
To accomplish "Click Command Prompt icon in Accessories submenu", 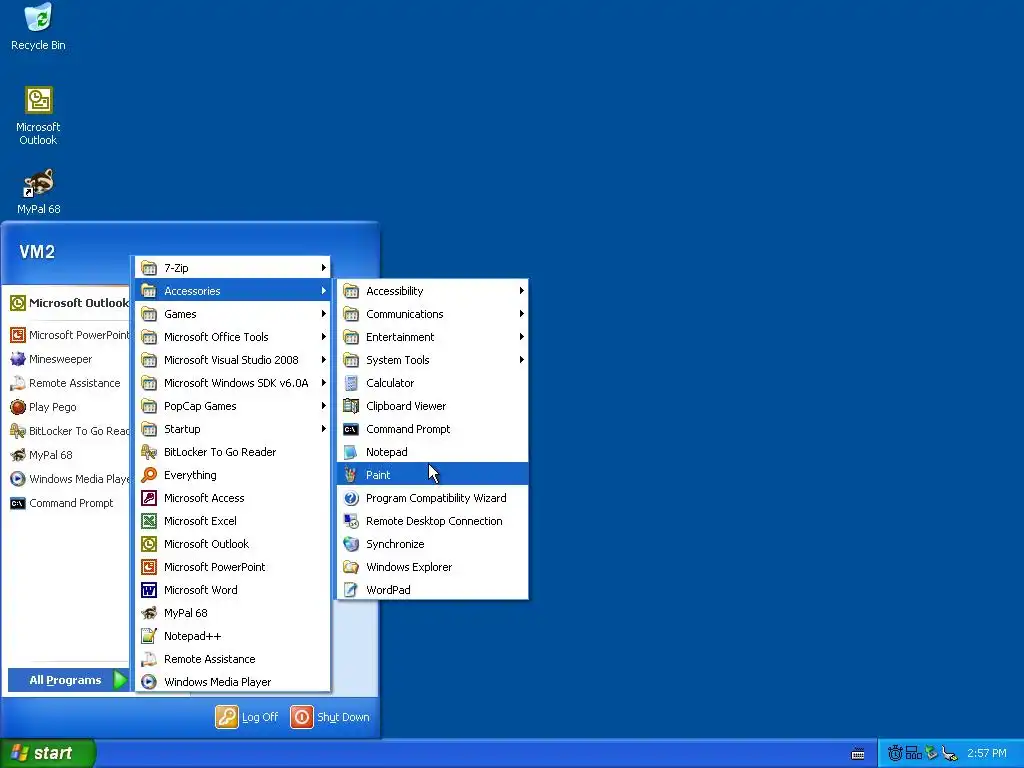I will pos(351,429).
